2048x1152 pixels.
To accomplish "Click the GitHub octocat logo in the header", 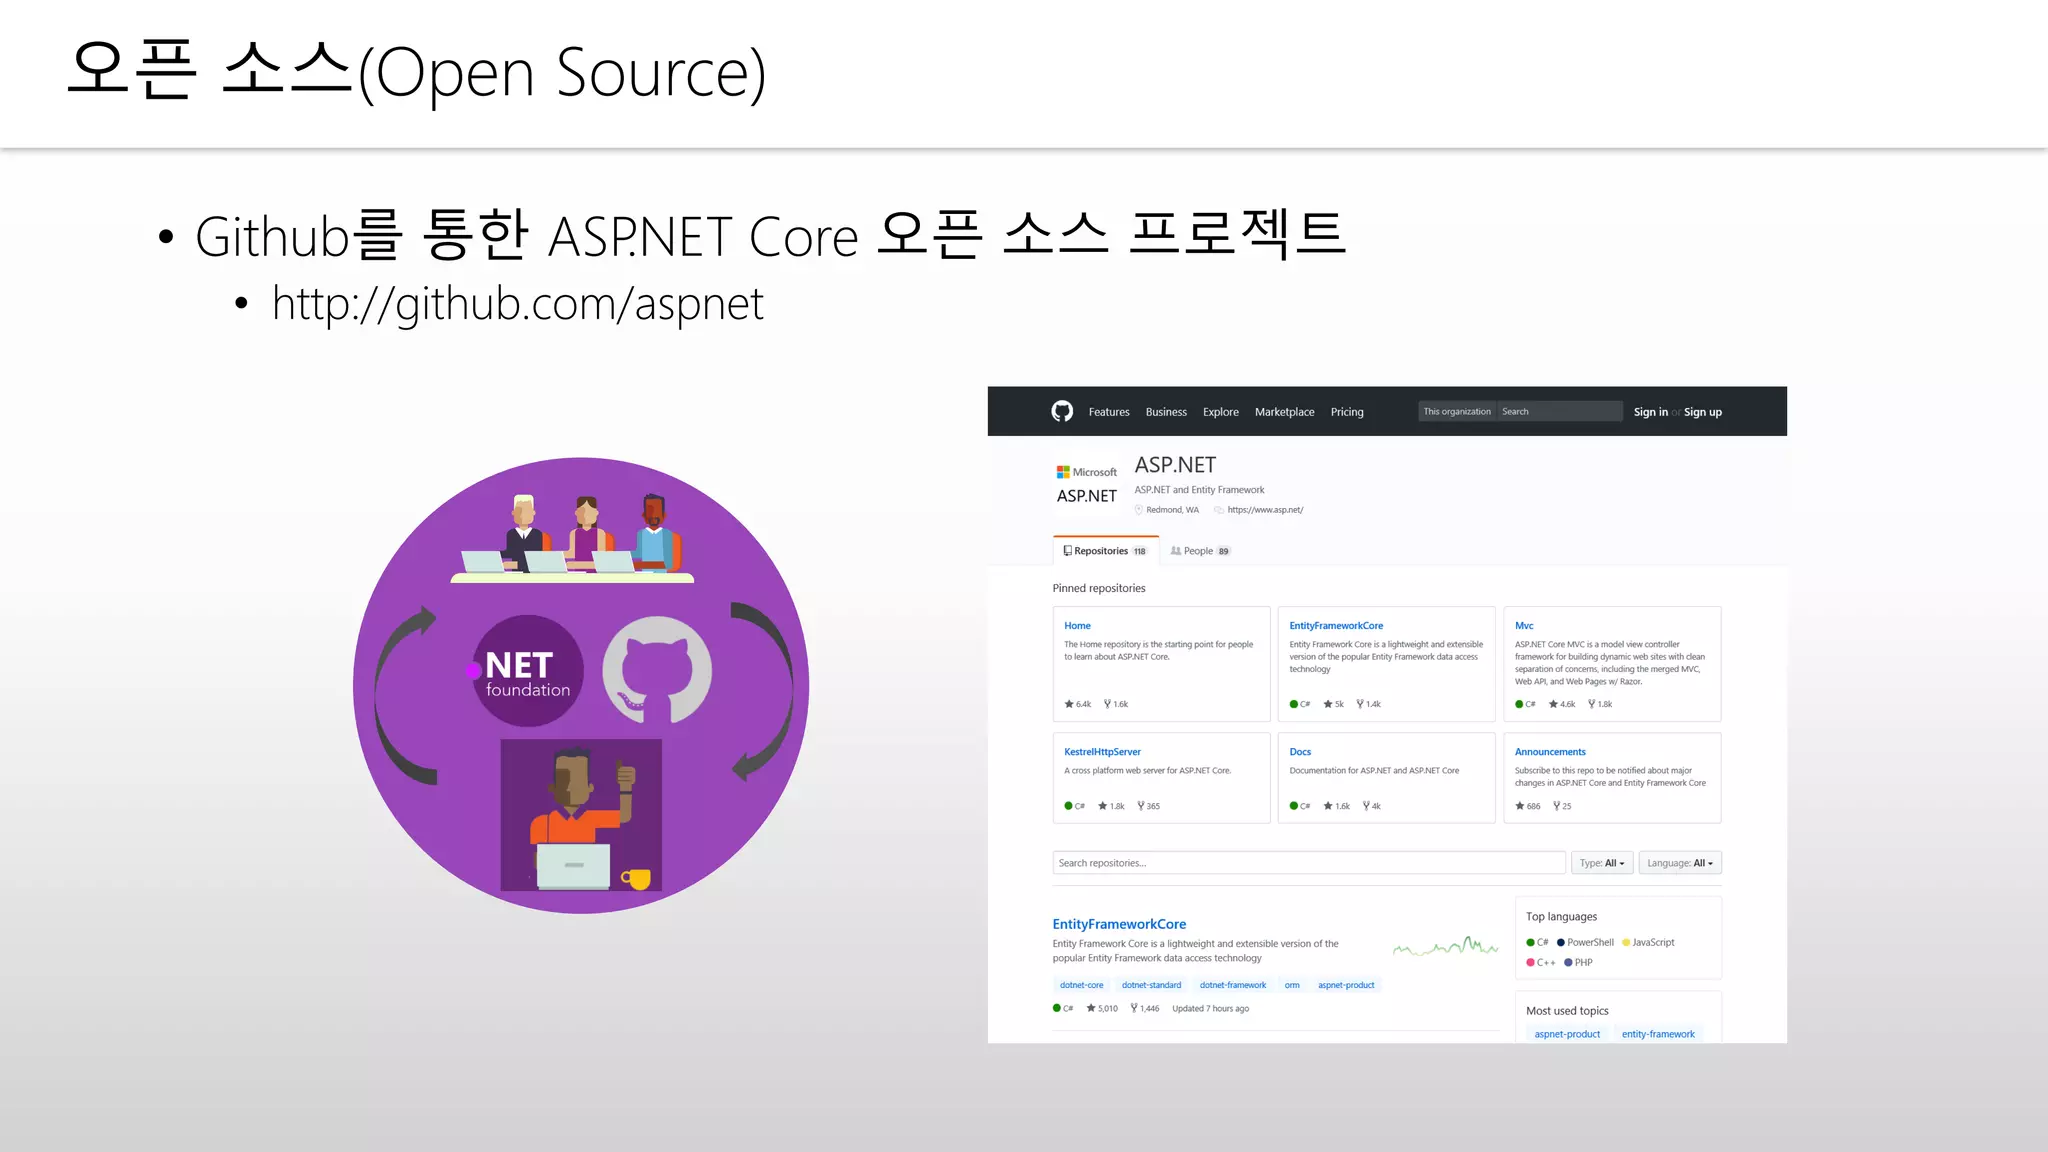I will coord(1062,411).
